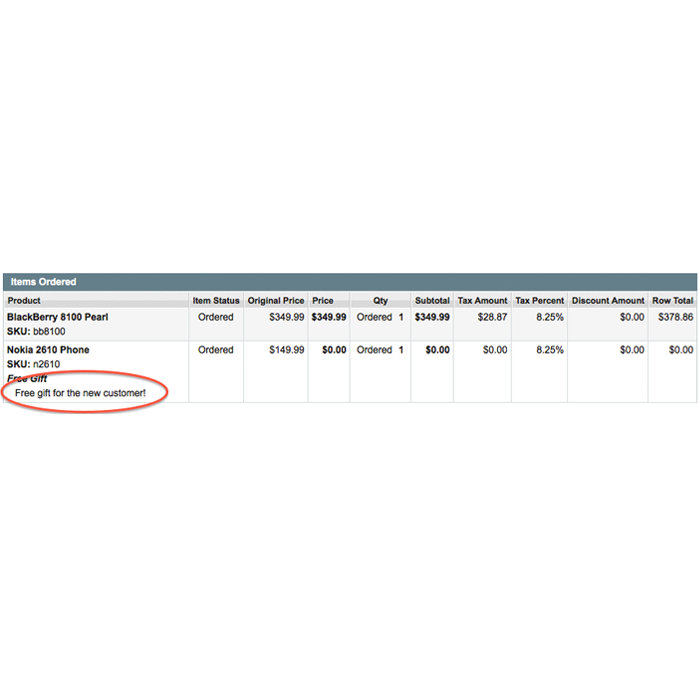Click the Nokia row total $0.00

[681, 350]
